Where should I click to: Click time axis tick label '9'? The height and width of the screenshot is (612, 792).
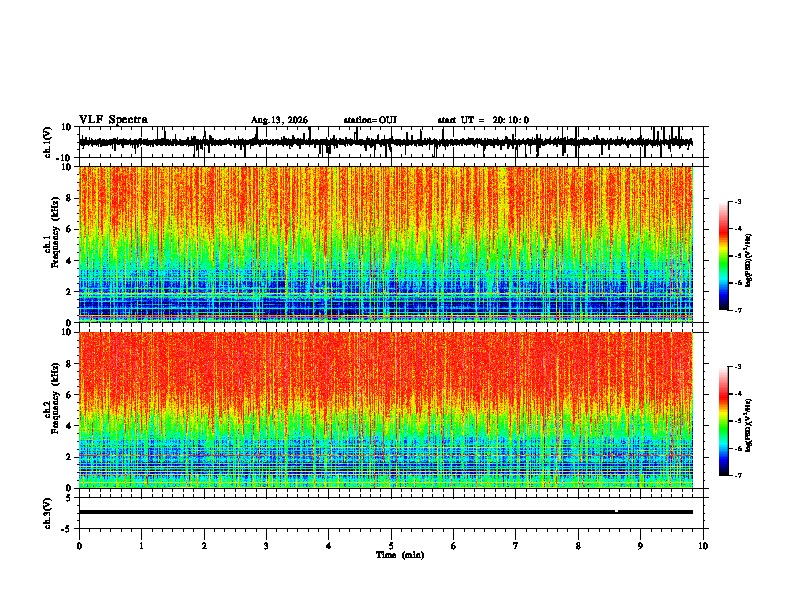click(640, 546)
